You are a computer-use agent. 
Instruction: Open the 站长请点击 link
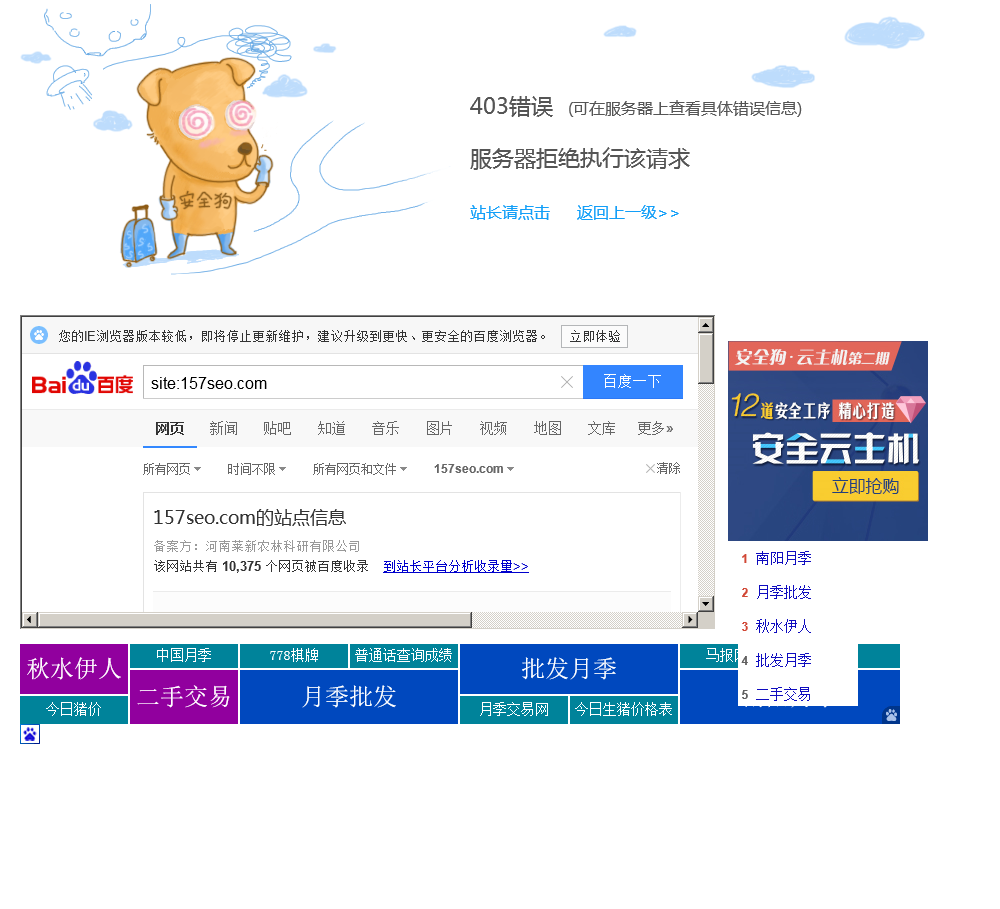point(510,212)
